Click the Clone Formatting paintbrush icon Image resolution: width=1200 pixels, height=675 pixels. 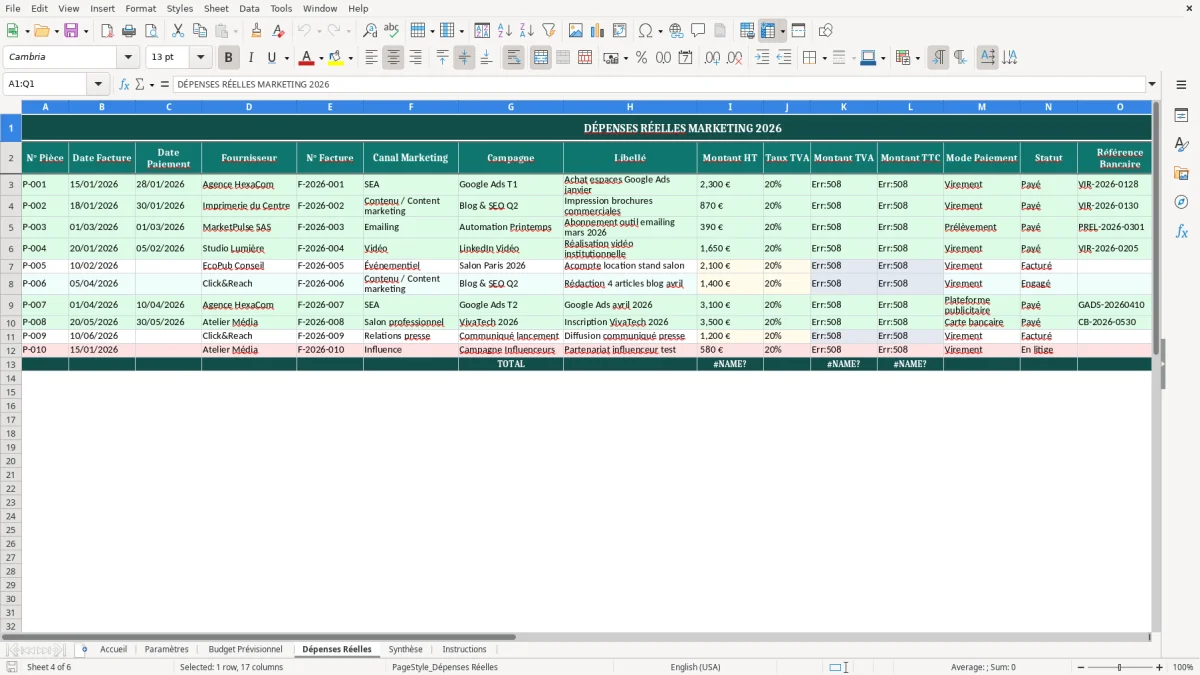click(256, 31)
